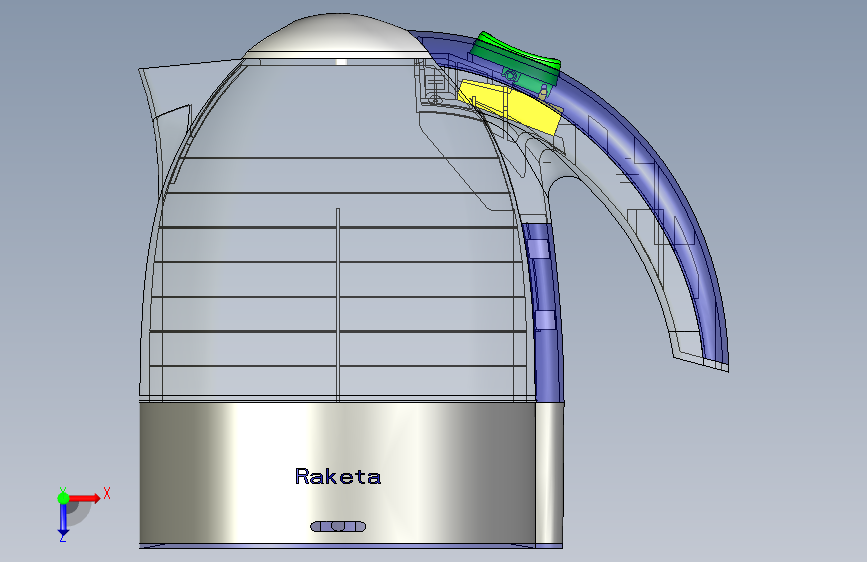The image size is (867, 562).
Task: Click the green Y axis origin ball
Action: click(x=63, y=498)
